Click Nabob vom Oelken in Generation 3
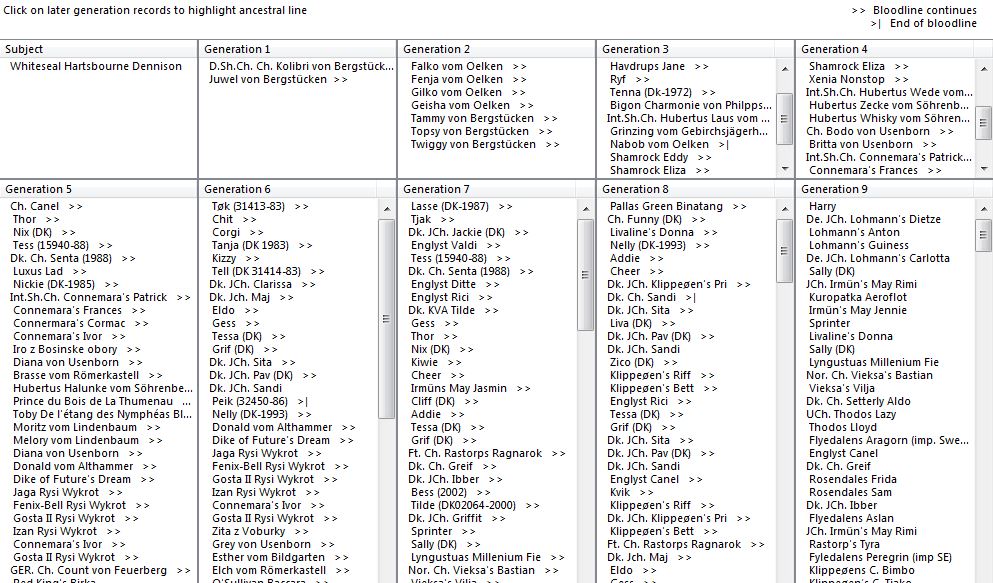The width and height of the screenshot is (993, 583). coord(669,144)
